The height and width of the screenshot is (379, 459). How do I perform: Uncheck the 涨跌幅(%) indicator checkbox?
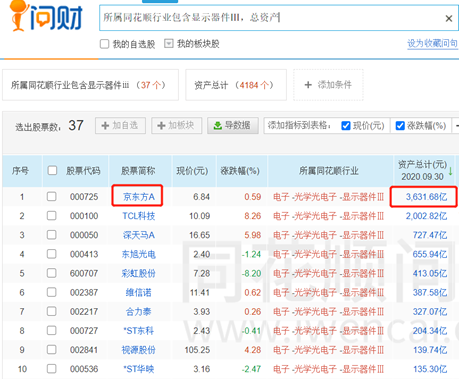pos(400,126)
